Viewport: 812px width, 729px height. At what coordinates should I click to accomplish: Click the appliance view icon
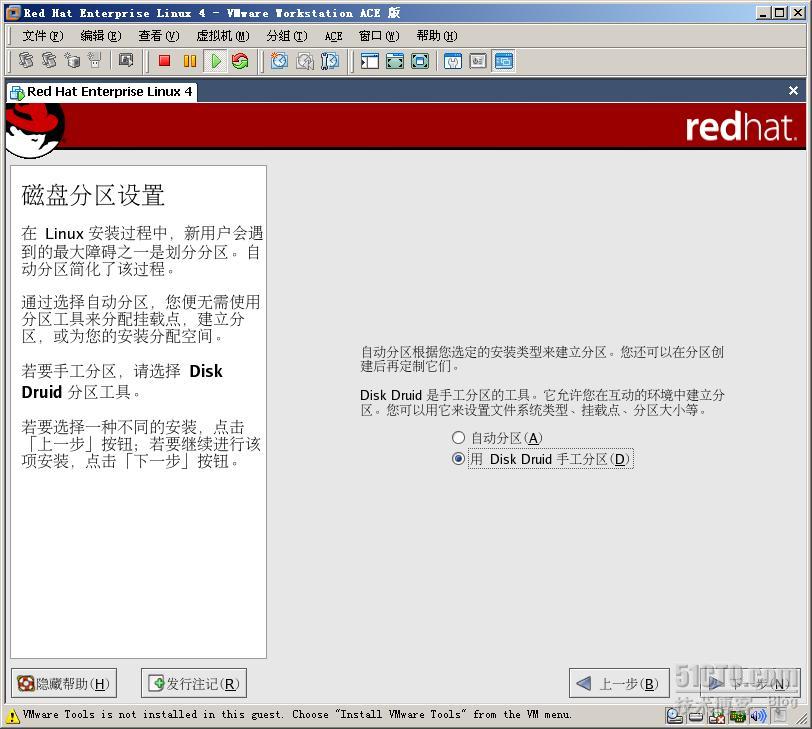point(477,61)
